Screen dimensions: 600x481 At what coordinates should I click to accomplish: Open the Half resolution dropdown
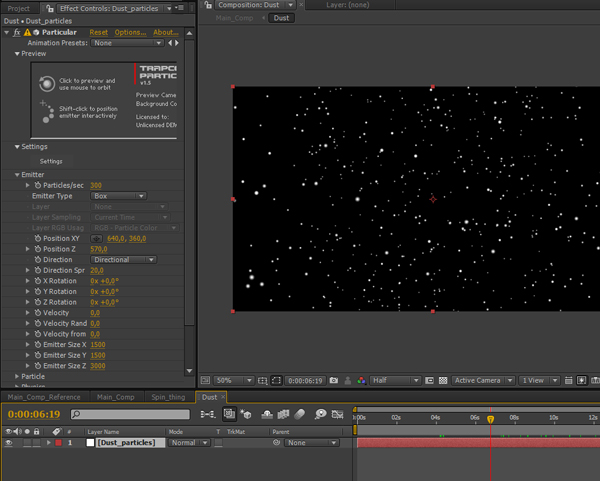pyautogui.click(x=395, y=380)
